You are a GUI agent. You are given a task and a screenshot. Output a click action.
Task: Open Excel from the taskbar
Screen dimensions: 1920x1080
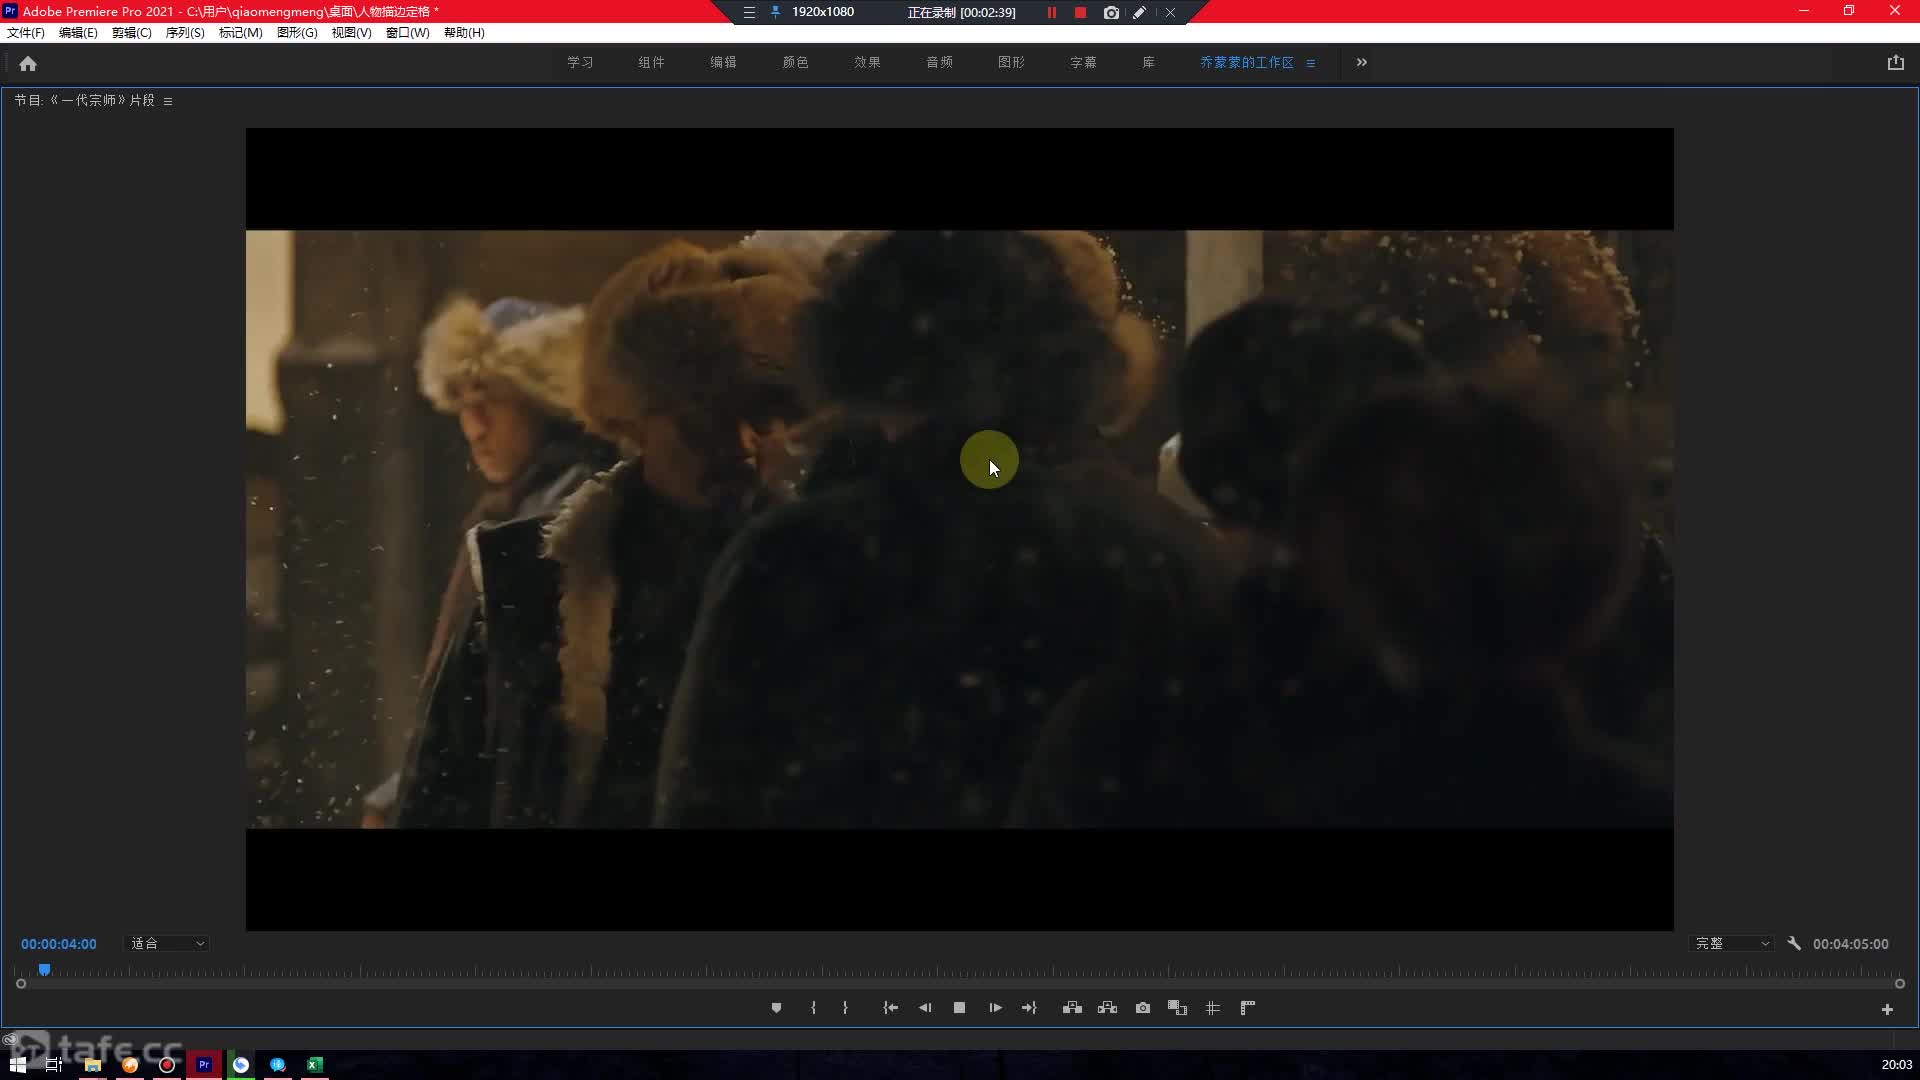pyautogui.click(x=315, y=1065)
